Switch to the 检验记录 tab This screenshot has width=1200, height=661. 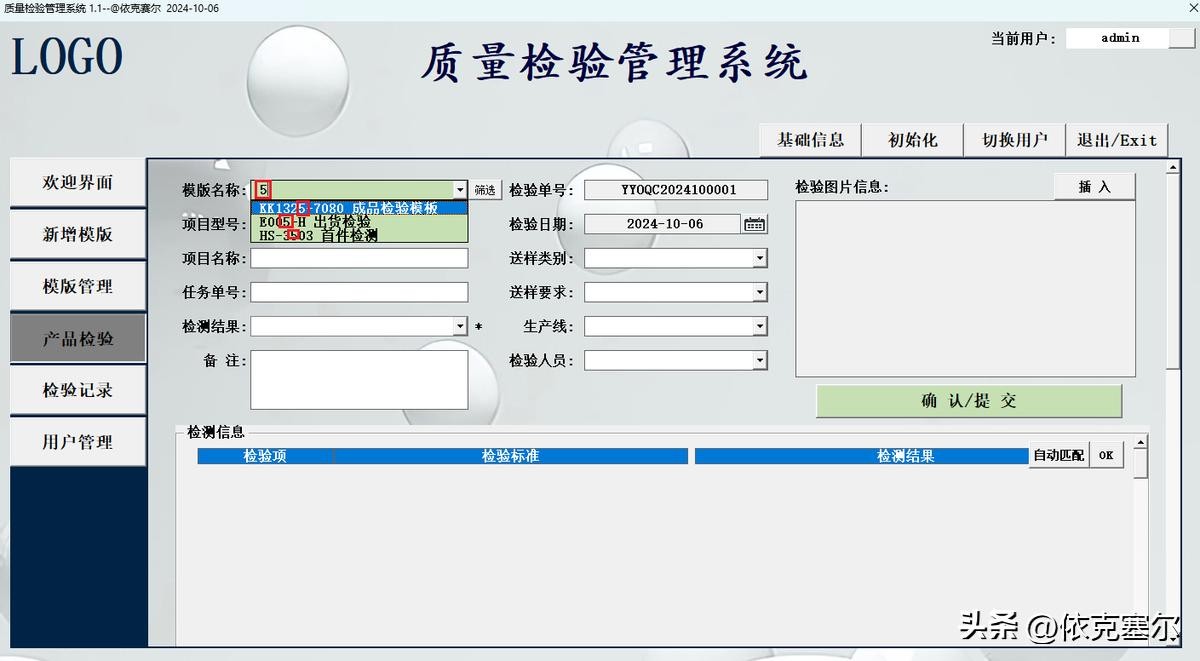pyautogui.click(x=78, y=390)
